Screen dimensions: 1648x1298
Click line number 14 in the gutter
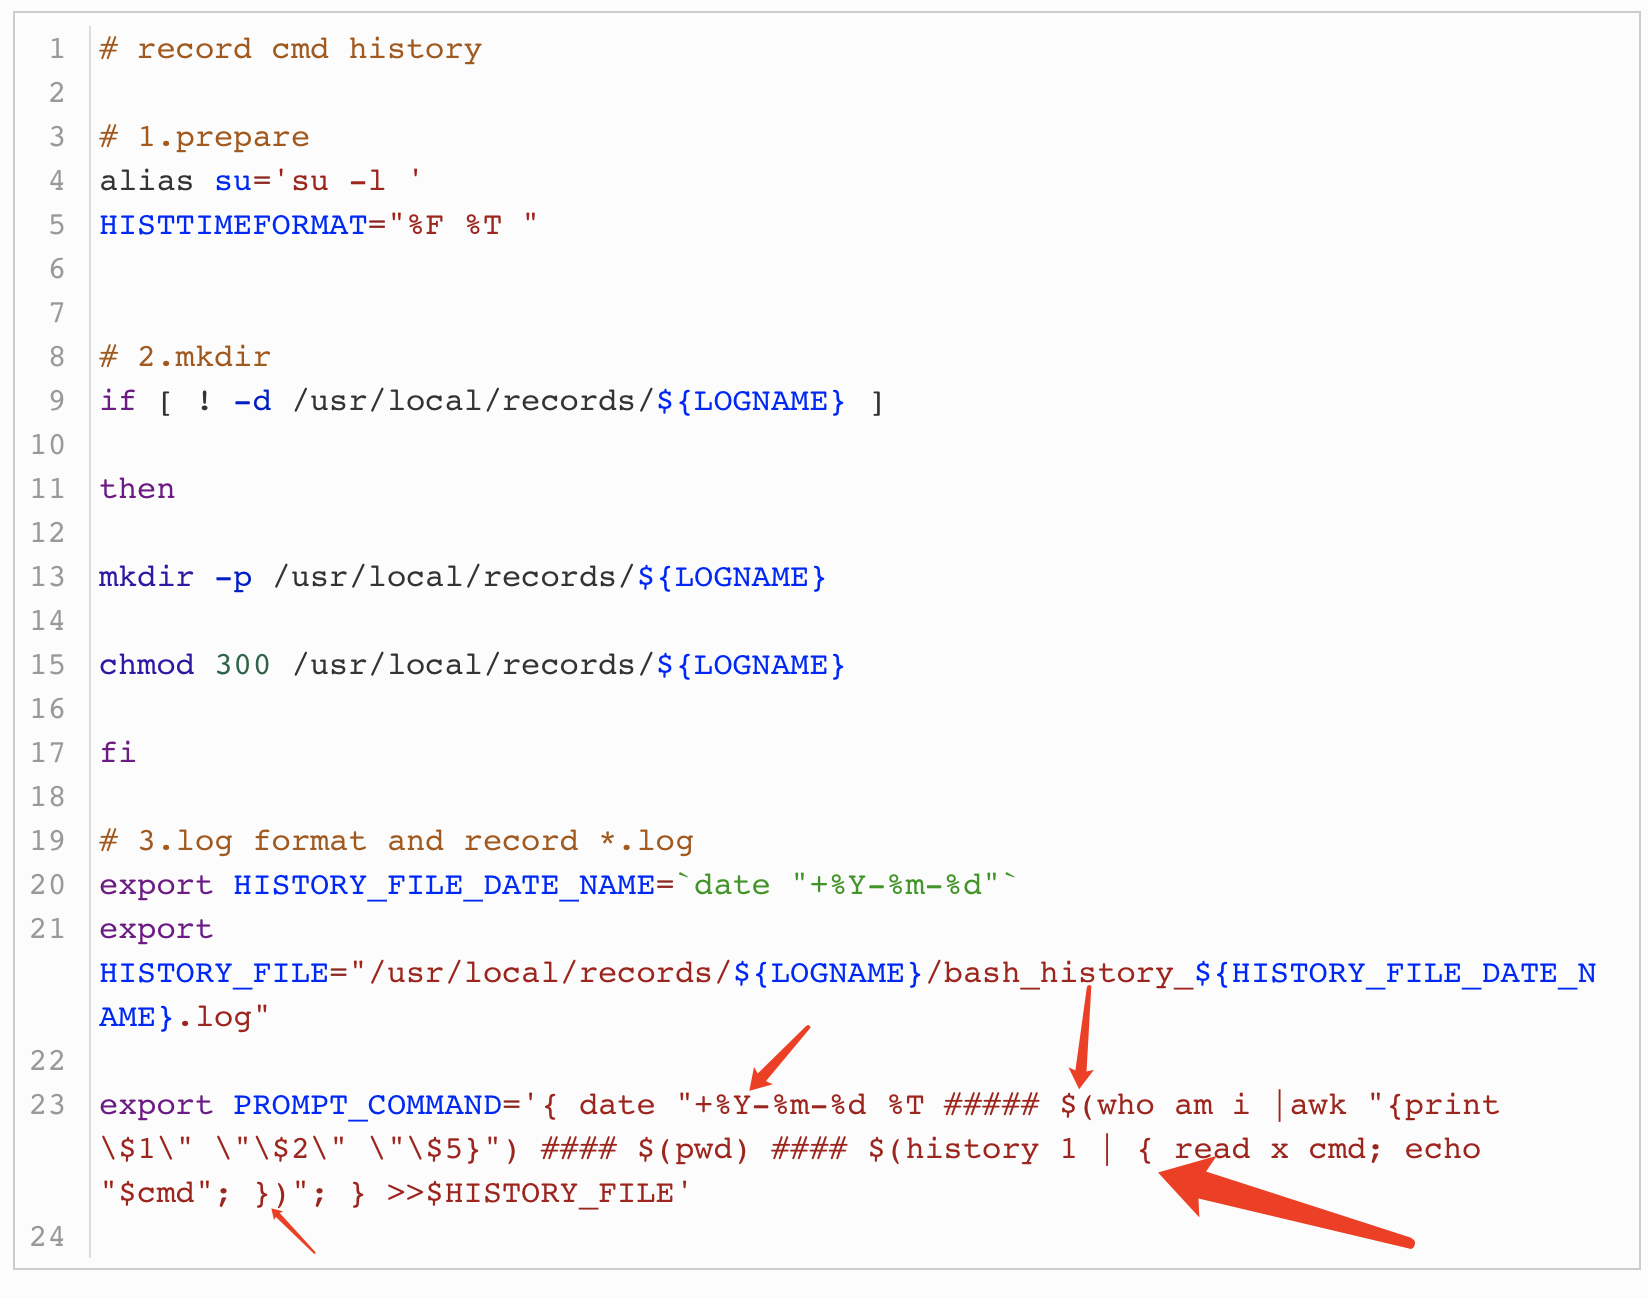point(47,621)
